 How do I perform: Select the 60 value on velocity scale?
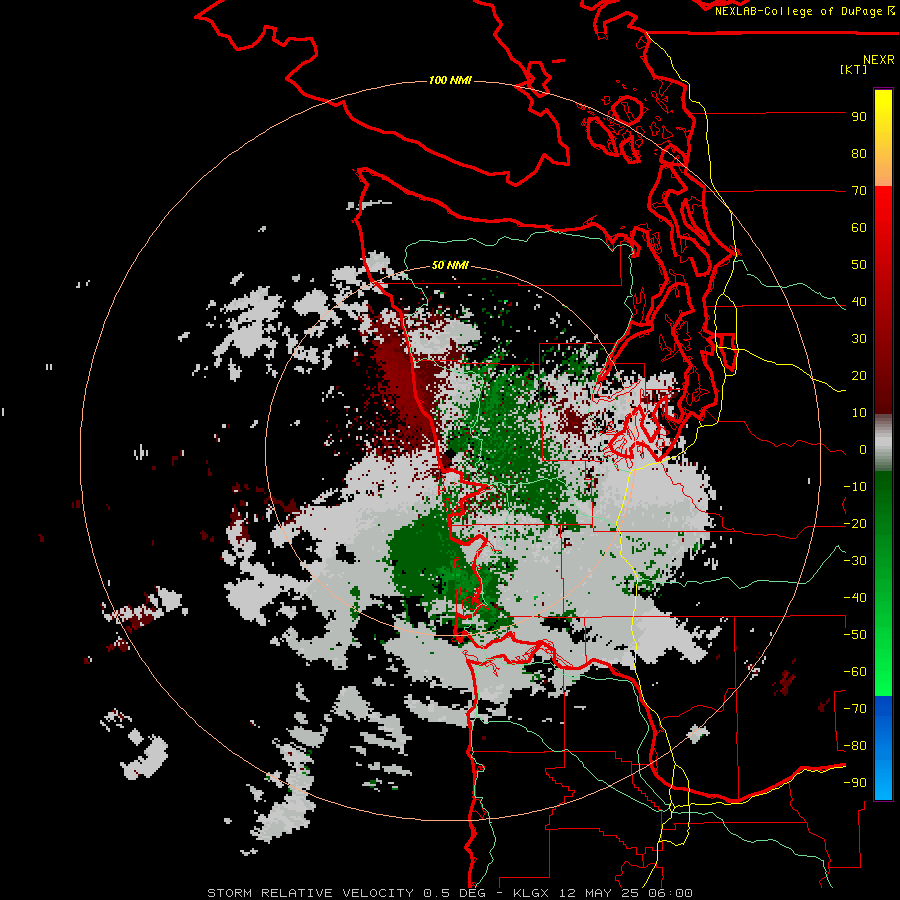[x=859, y=228]
